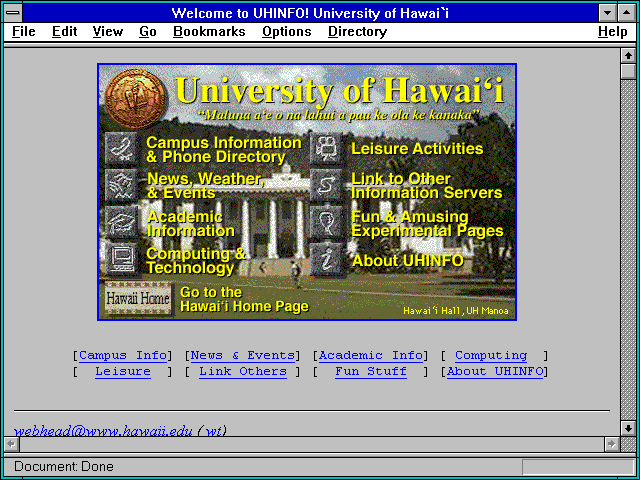Image resolution: width=640 pixels, height=480 pixels.
Task: Maximize the window with the up arrow button
Action: [x=627, y=13]
